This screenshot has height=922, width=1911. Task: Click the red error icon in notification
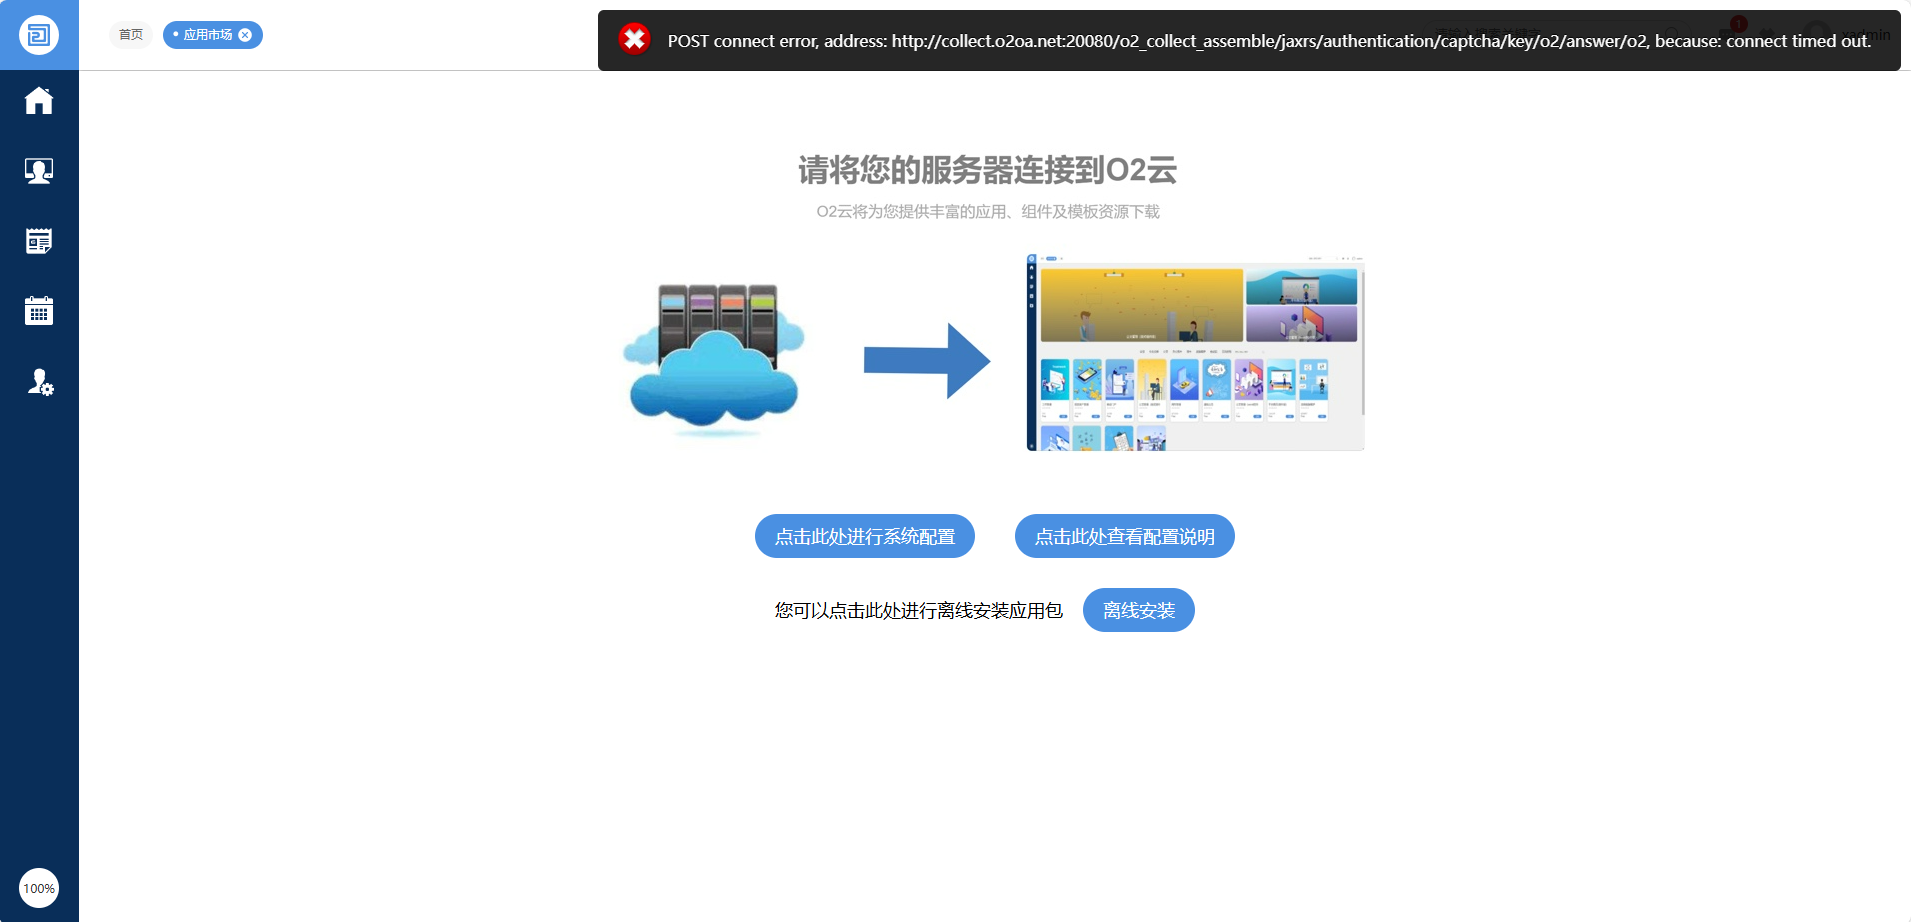[x=634, y=40]
